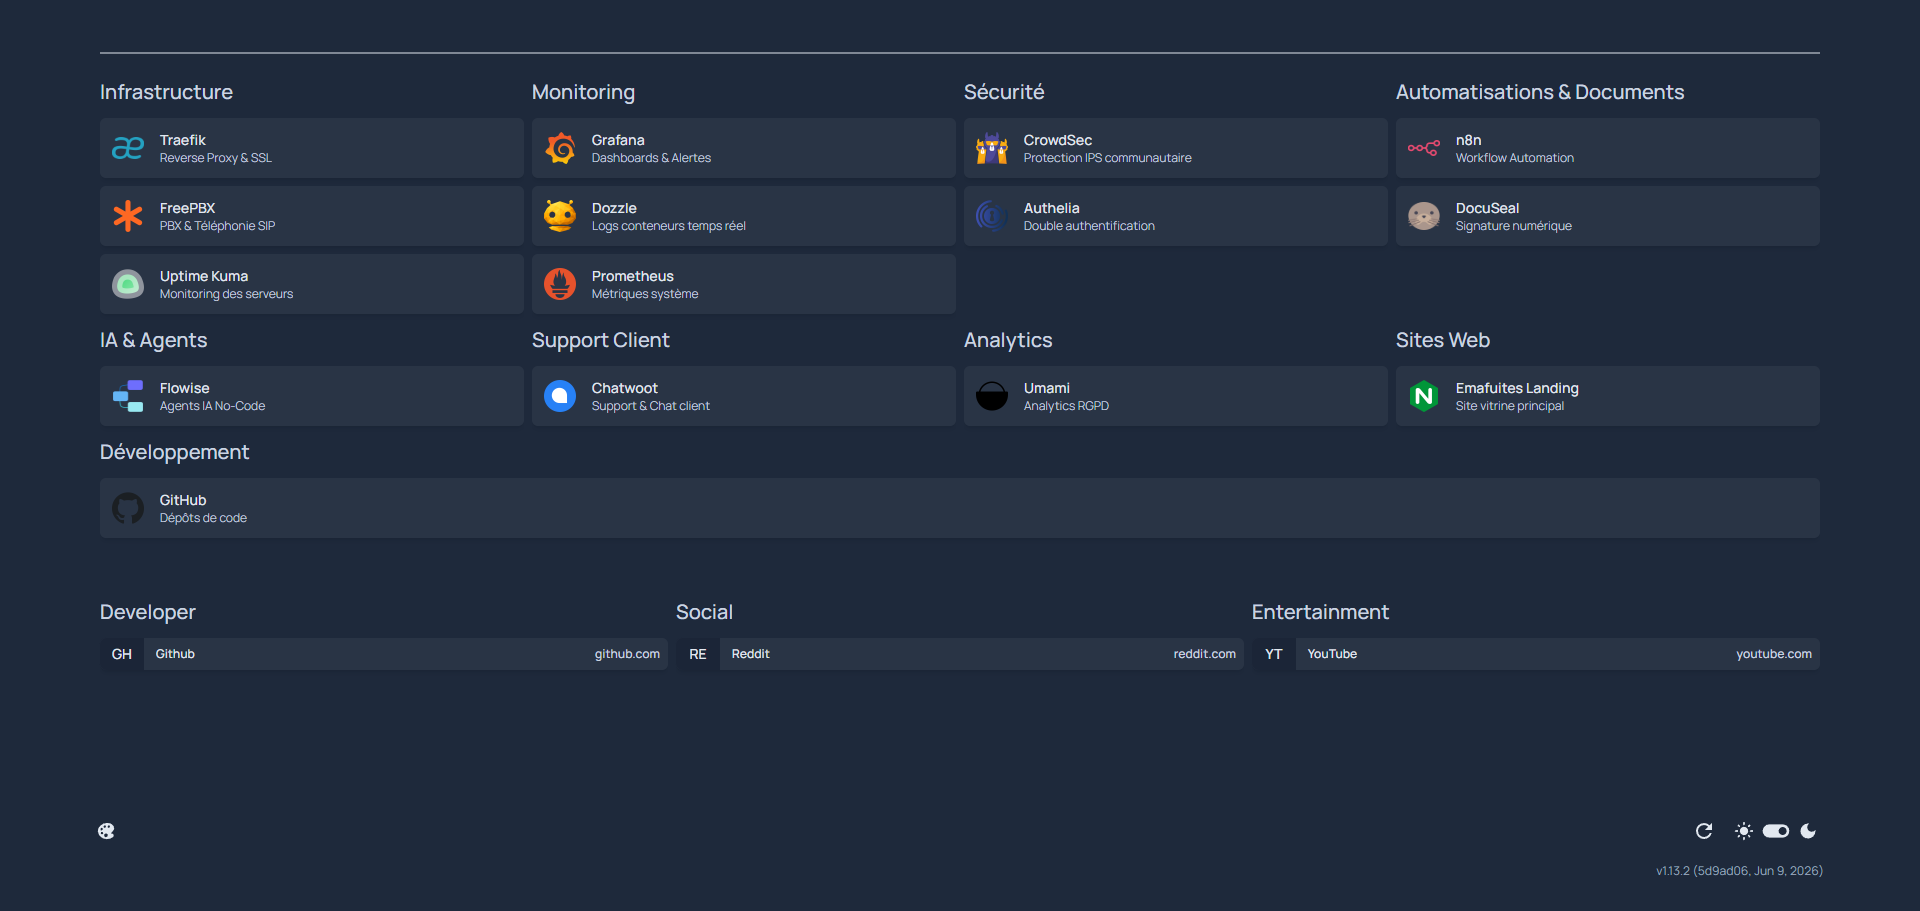This screenshot has width=1920, height=911.
Task: Click the Traefik logo icon
Action: click(x=128, y=148)
